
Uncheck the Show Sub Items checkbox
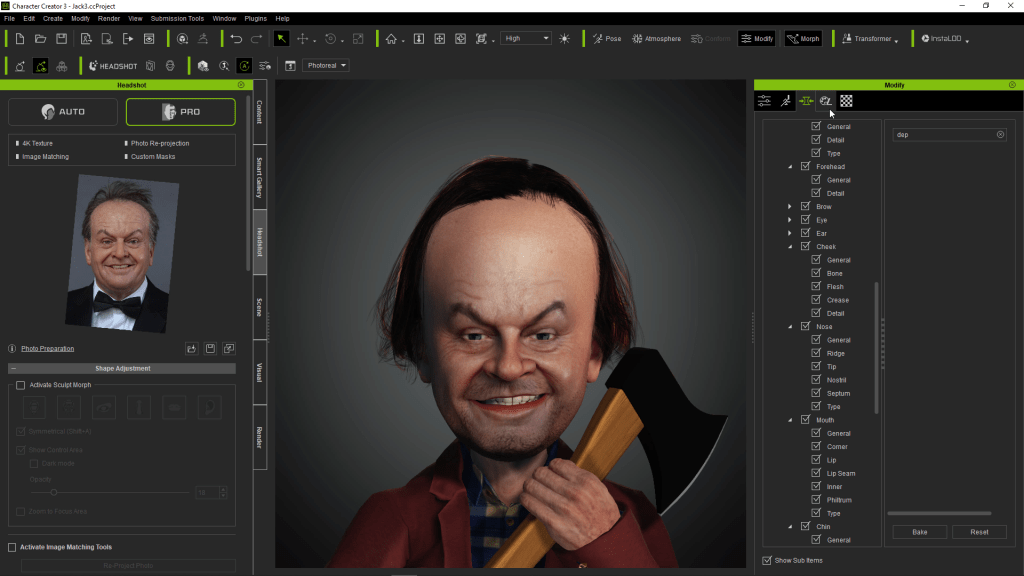[767, 560]
